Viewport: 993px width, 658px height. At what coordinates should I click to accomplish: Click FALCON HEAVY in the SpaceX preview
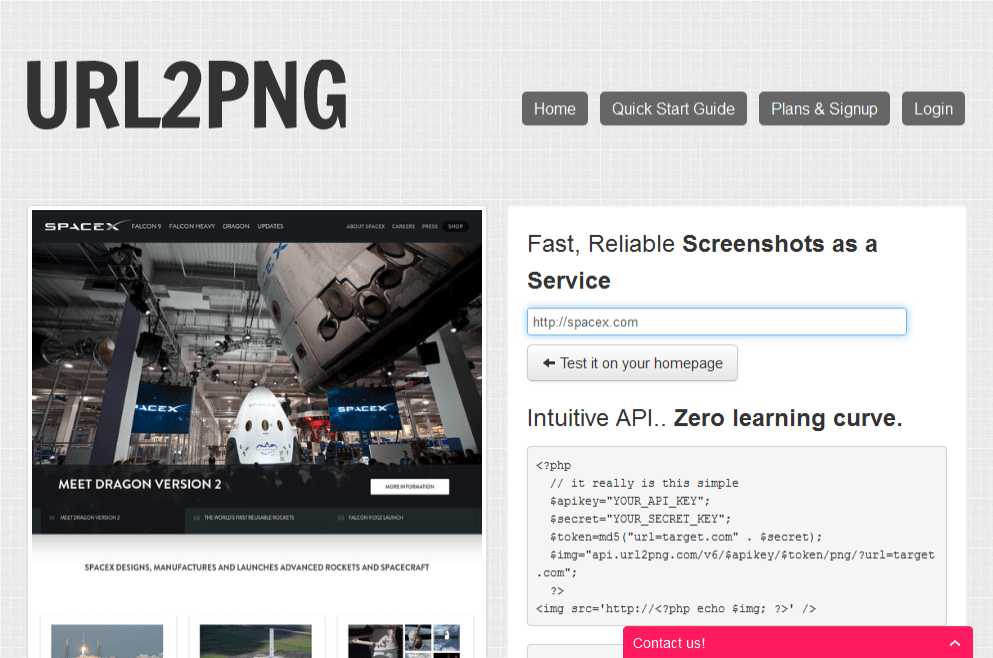tap(192, 226)
